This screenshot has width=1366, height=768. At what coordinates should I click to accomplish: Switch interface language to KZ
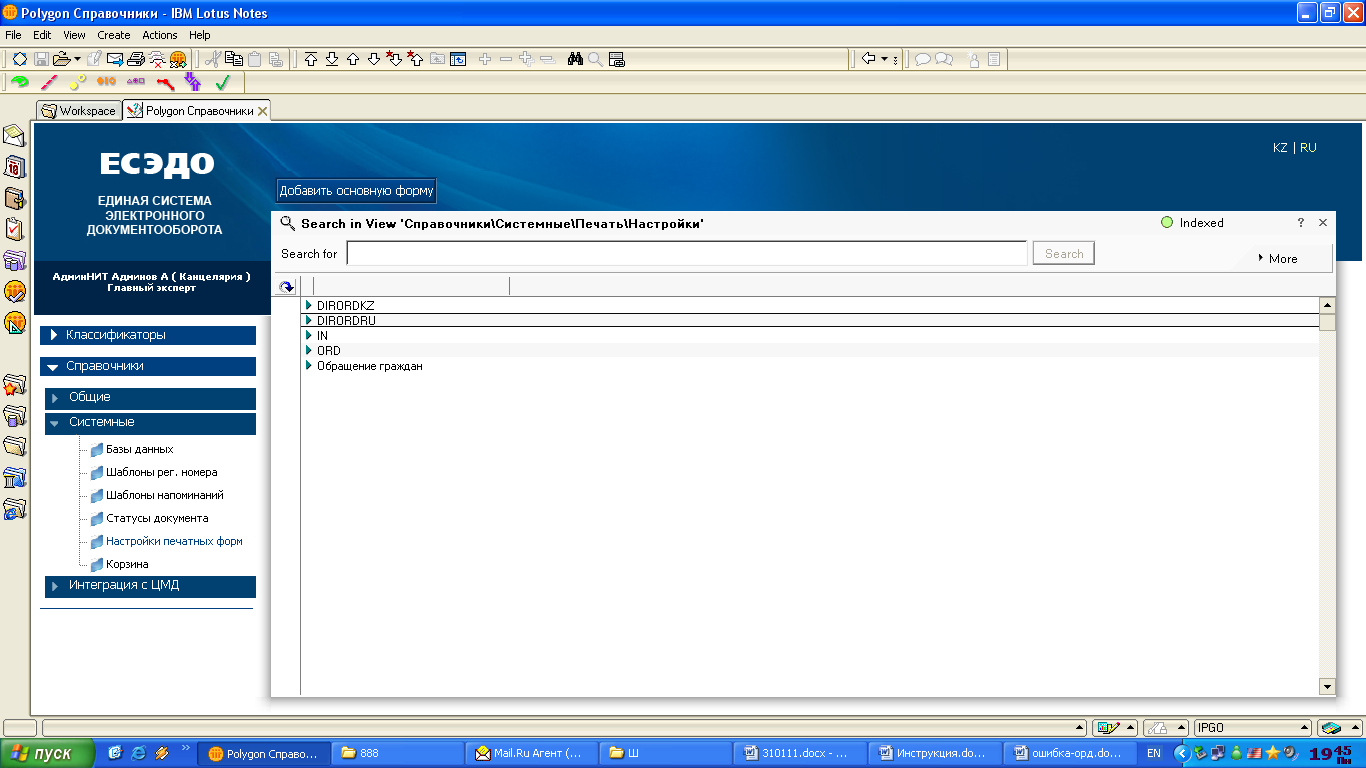coord(1280,147)
